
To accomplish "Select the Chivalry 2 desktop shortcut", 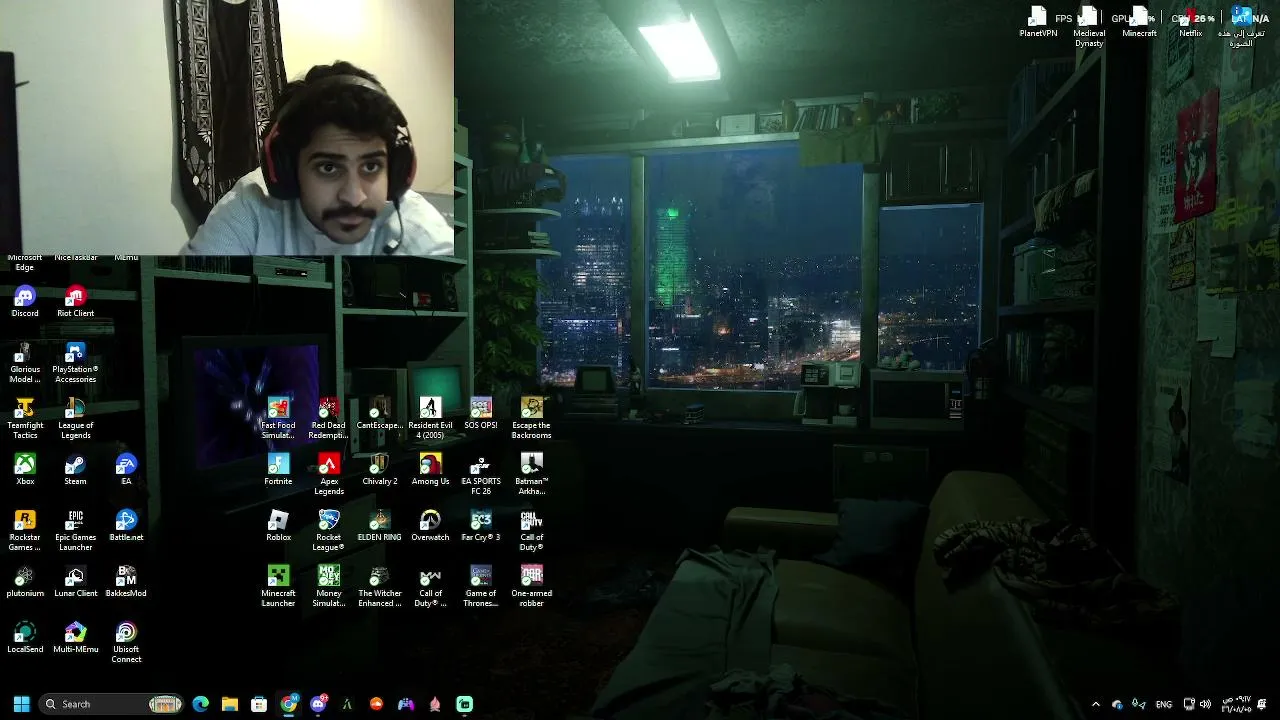I will (379, 469).
